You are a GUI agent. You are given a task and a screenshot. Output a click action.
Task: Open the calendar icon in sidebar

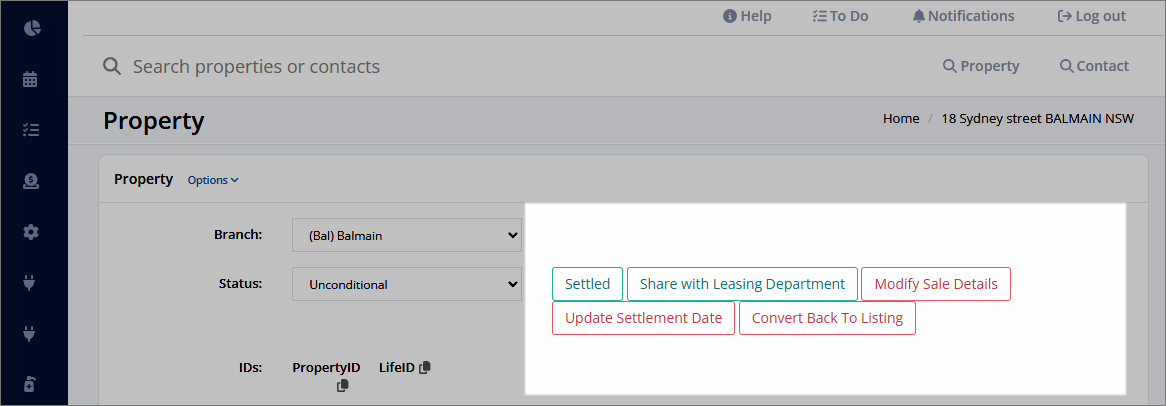point(30,80)
